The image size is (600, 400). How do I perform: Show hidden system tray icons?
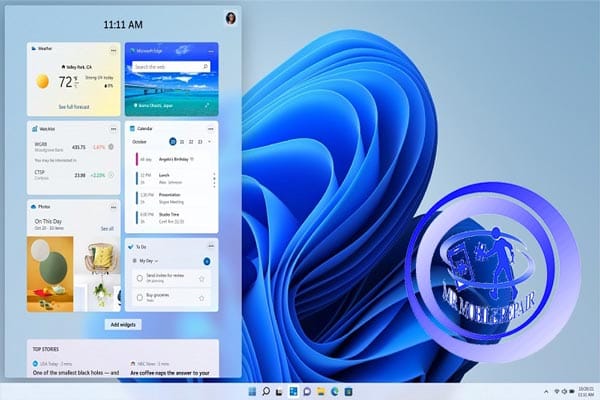point(546,392)
